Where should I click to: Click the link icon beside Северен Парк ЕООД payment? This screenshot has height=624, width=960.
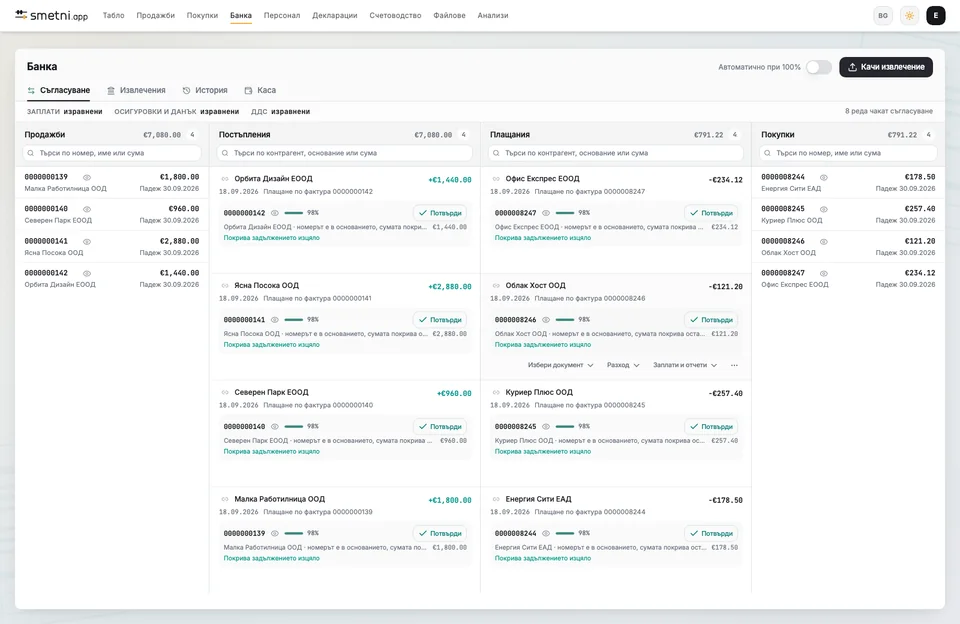click(225, 393)
